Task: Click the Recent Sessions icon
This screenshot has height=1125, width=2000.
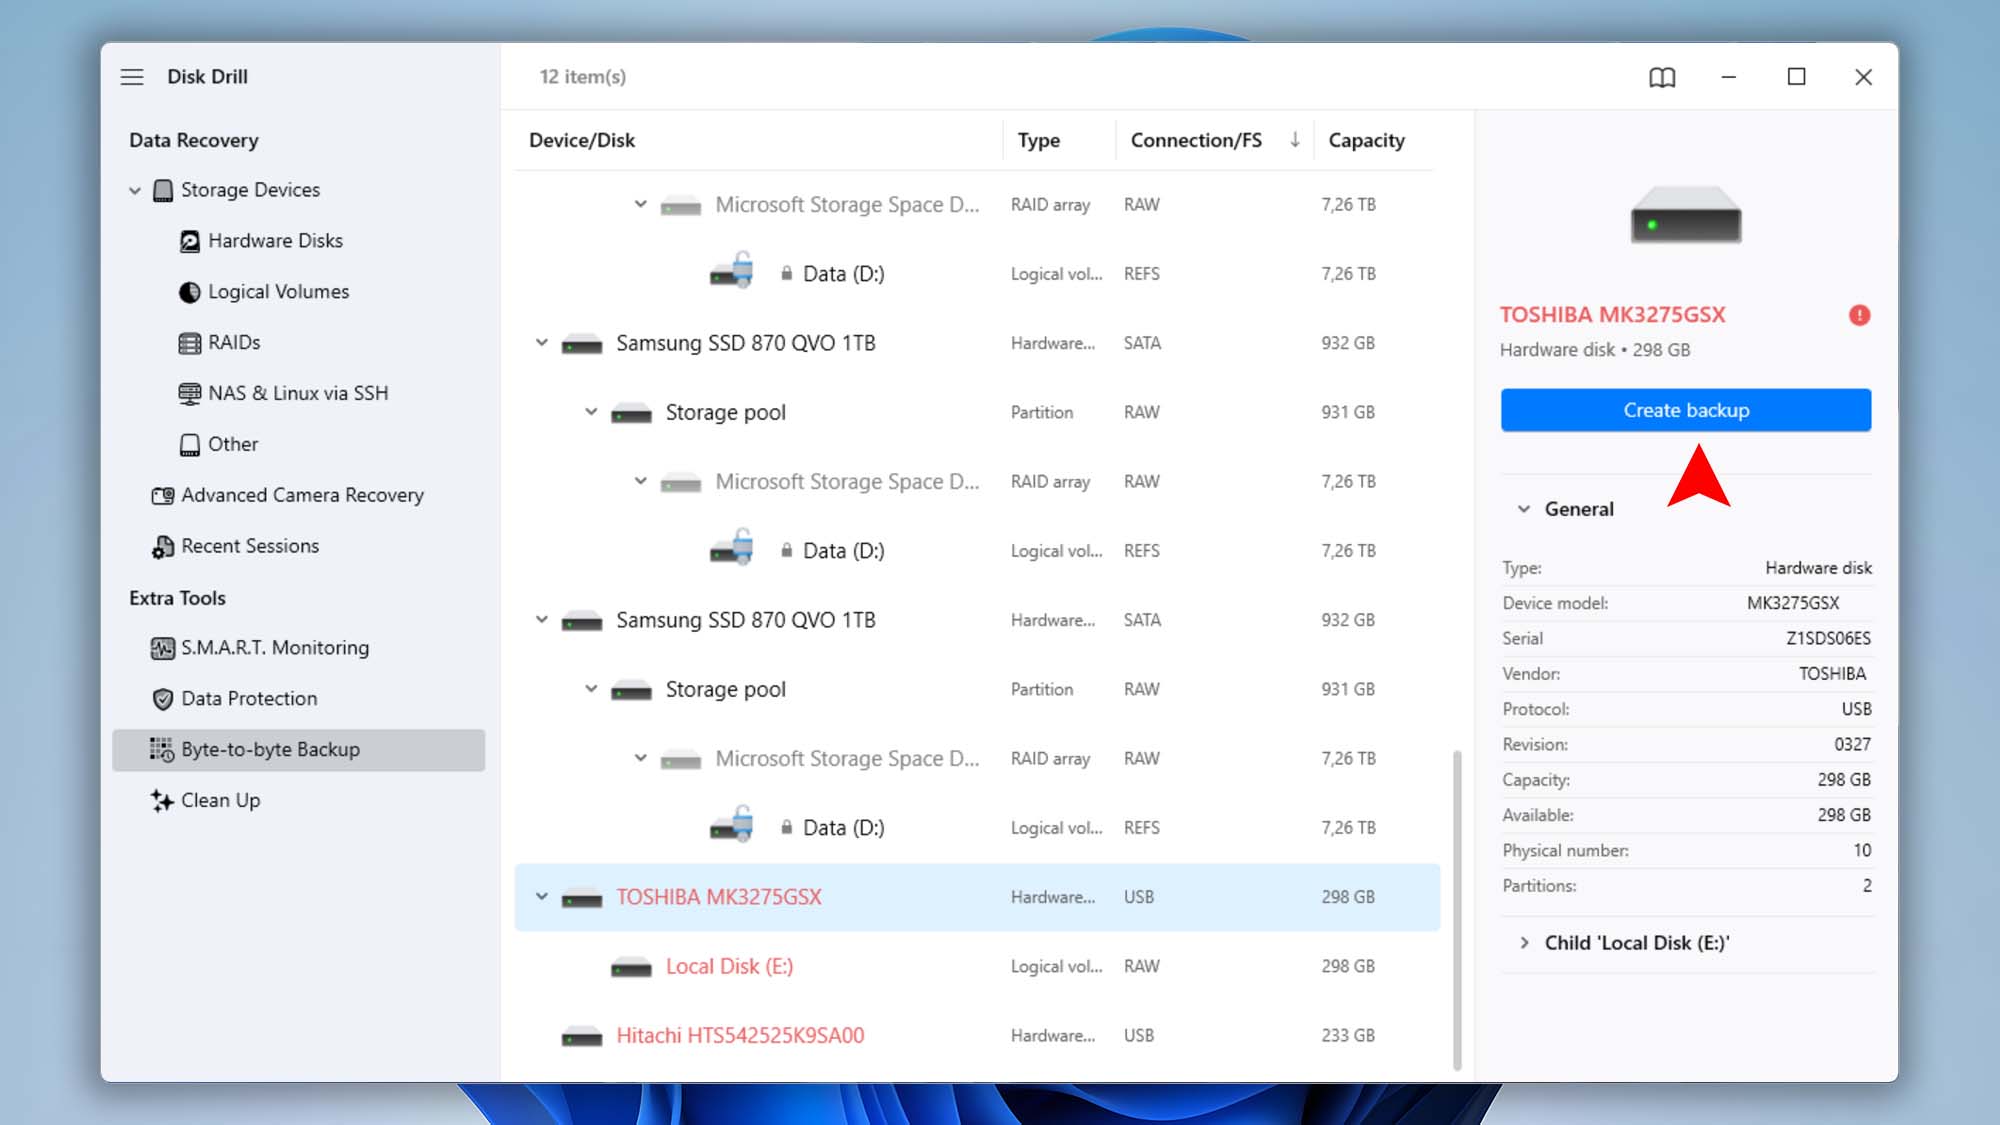Action: pos(163,547)
